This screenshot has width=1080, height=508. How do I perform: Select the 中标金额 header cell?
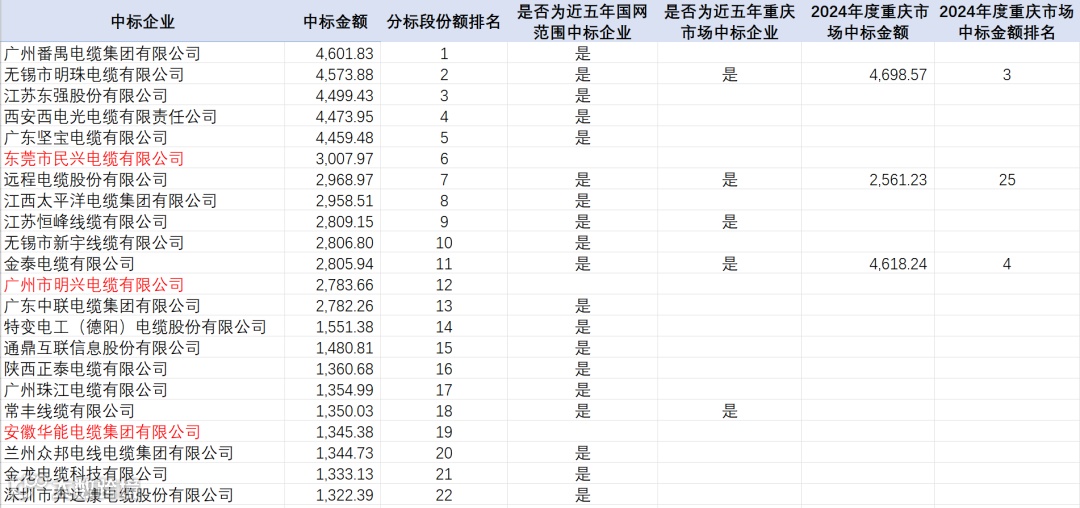point(333,21)
